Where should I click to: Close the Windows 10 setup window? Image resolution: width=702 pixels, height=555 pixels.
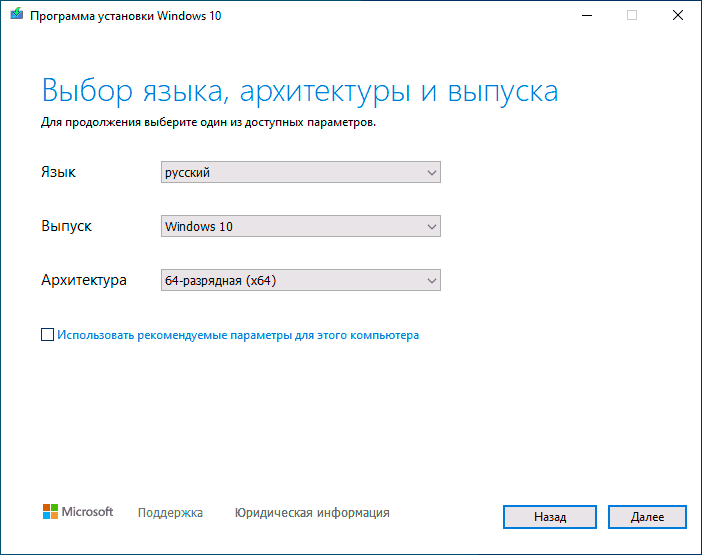point(677,15)
